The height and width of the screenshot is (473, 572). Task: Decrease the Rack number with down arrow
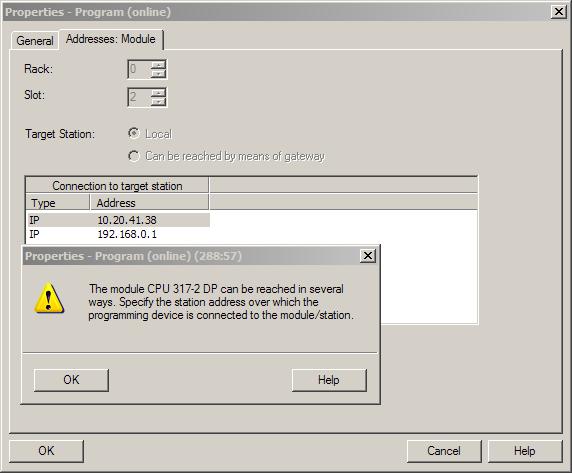click(158, 74)
